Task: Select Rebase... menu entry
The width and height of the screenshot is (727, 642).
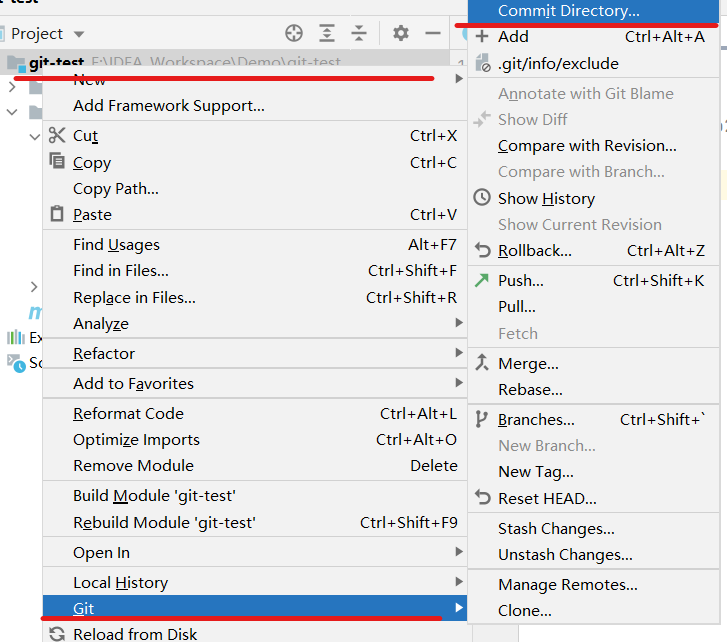Action: click(x=593, y=389)
